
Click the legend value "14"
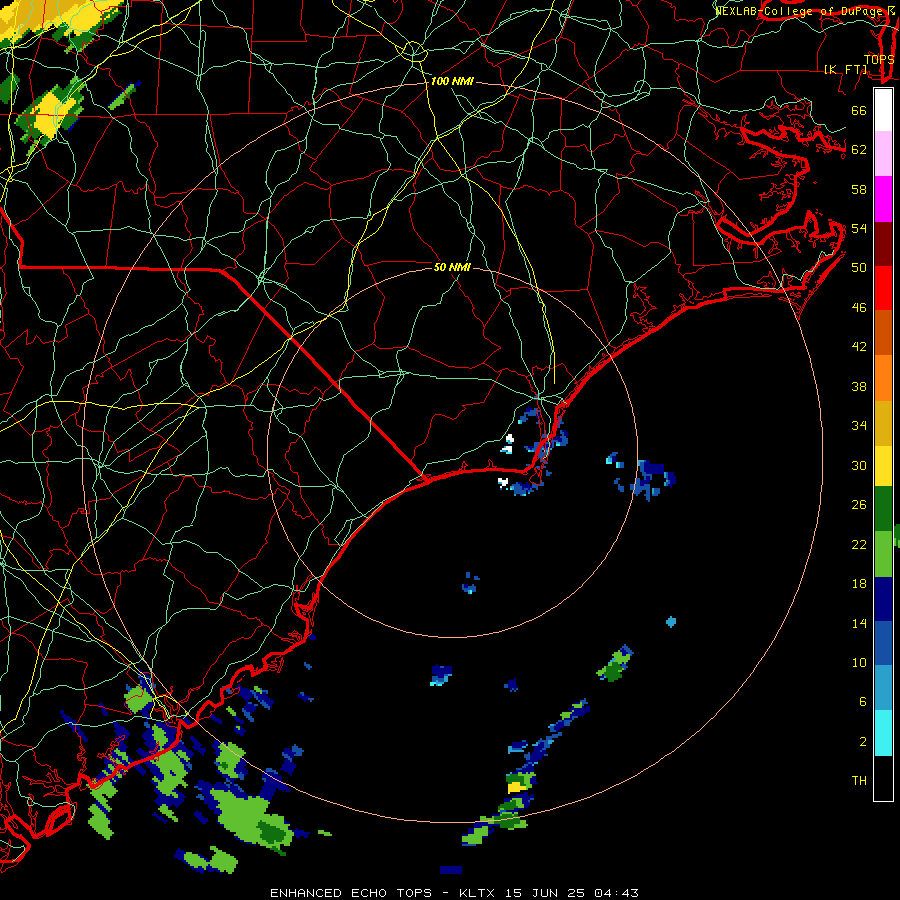click(859, 623)
